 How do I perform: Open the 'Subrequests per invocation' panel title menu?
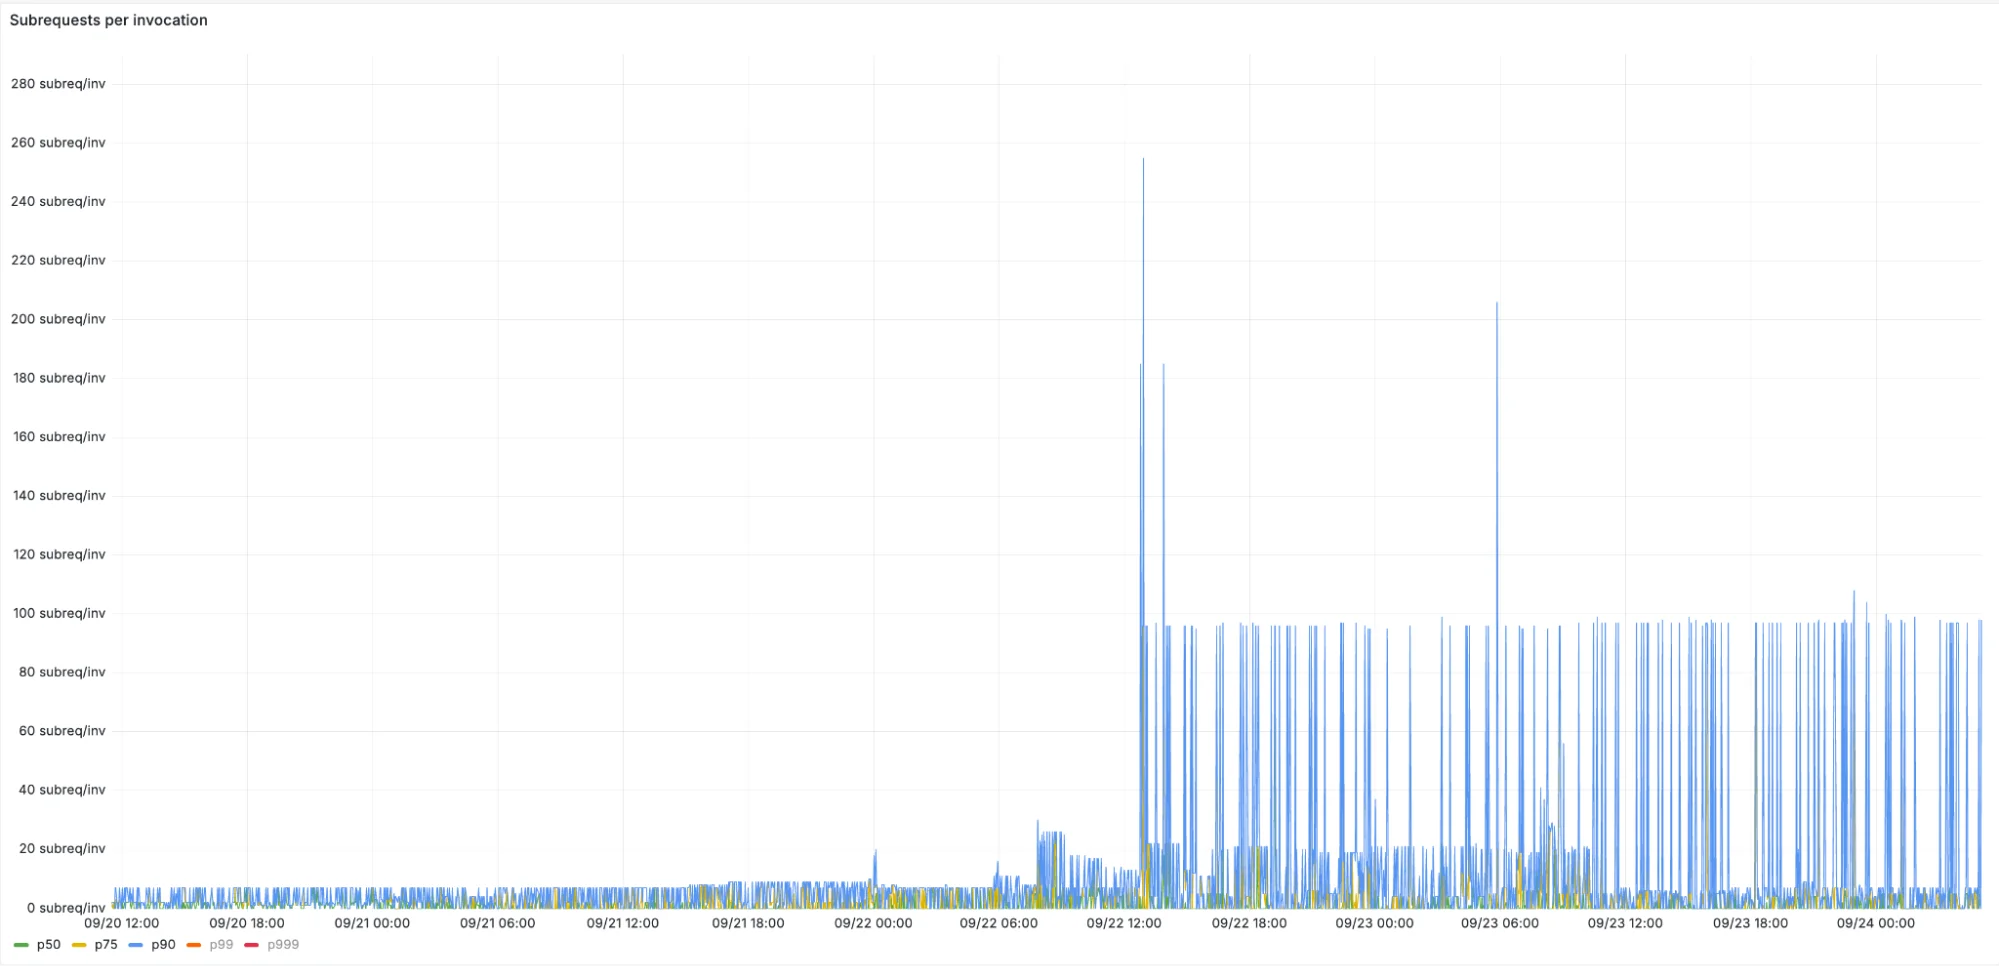[108, 20]
